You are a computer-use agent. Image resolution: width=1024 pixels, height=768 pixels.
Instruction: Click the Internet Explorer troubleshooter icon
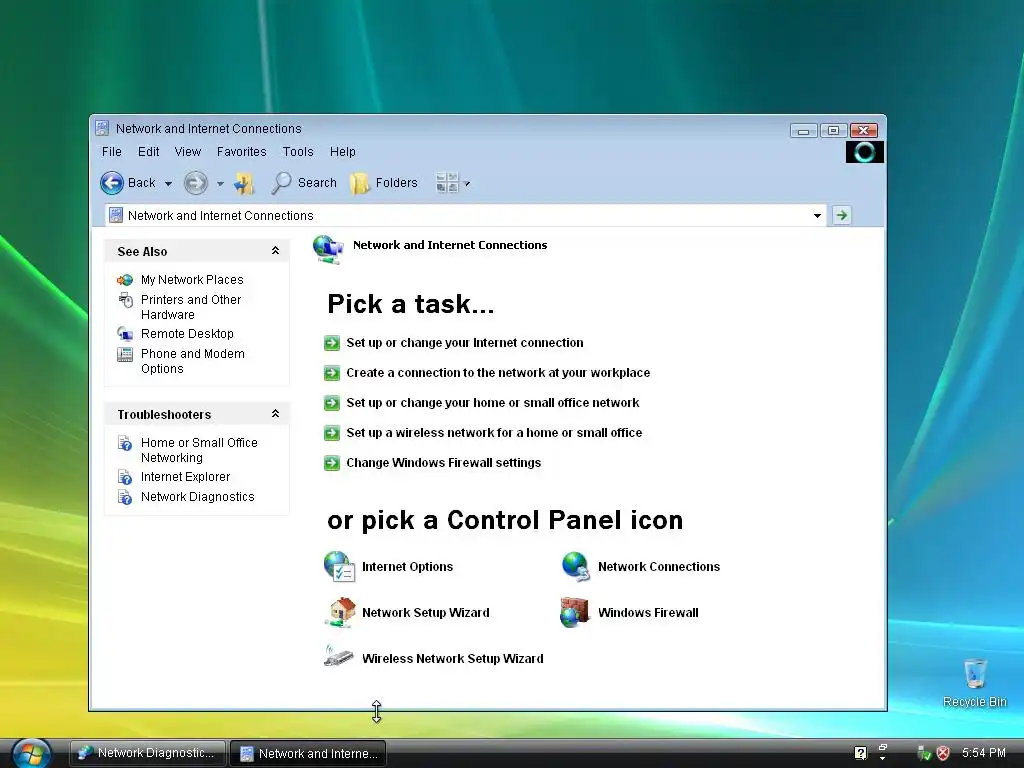coord(125,477)
